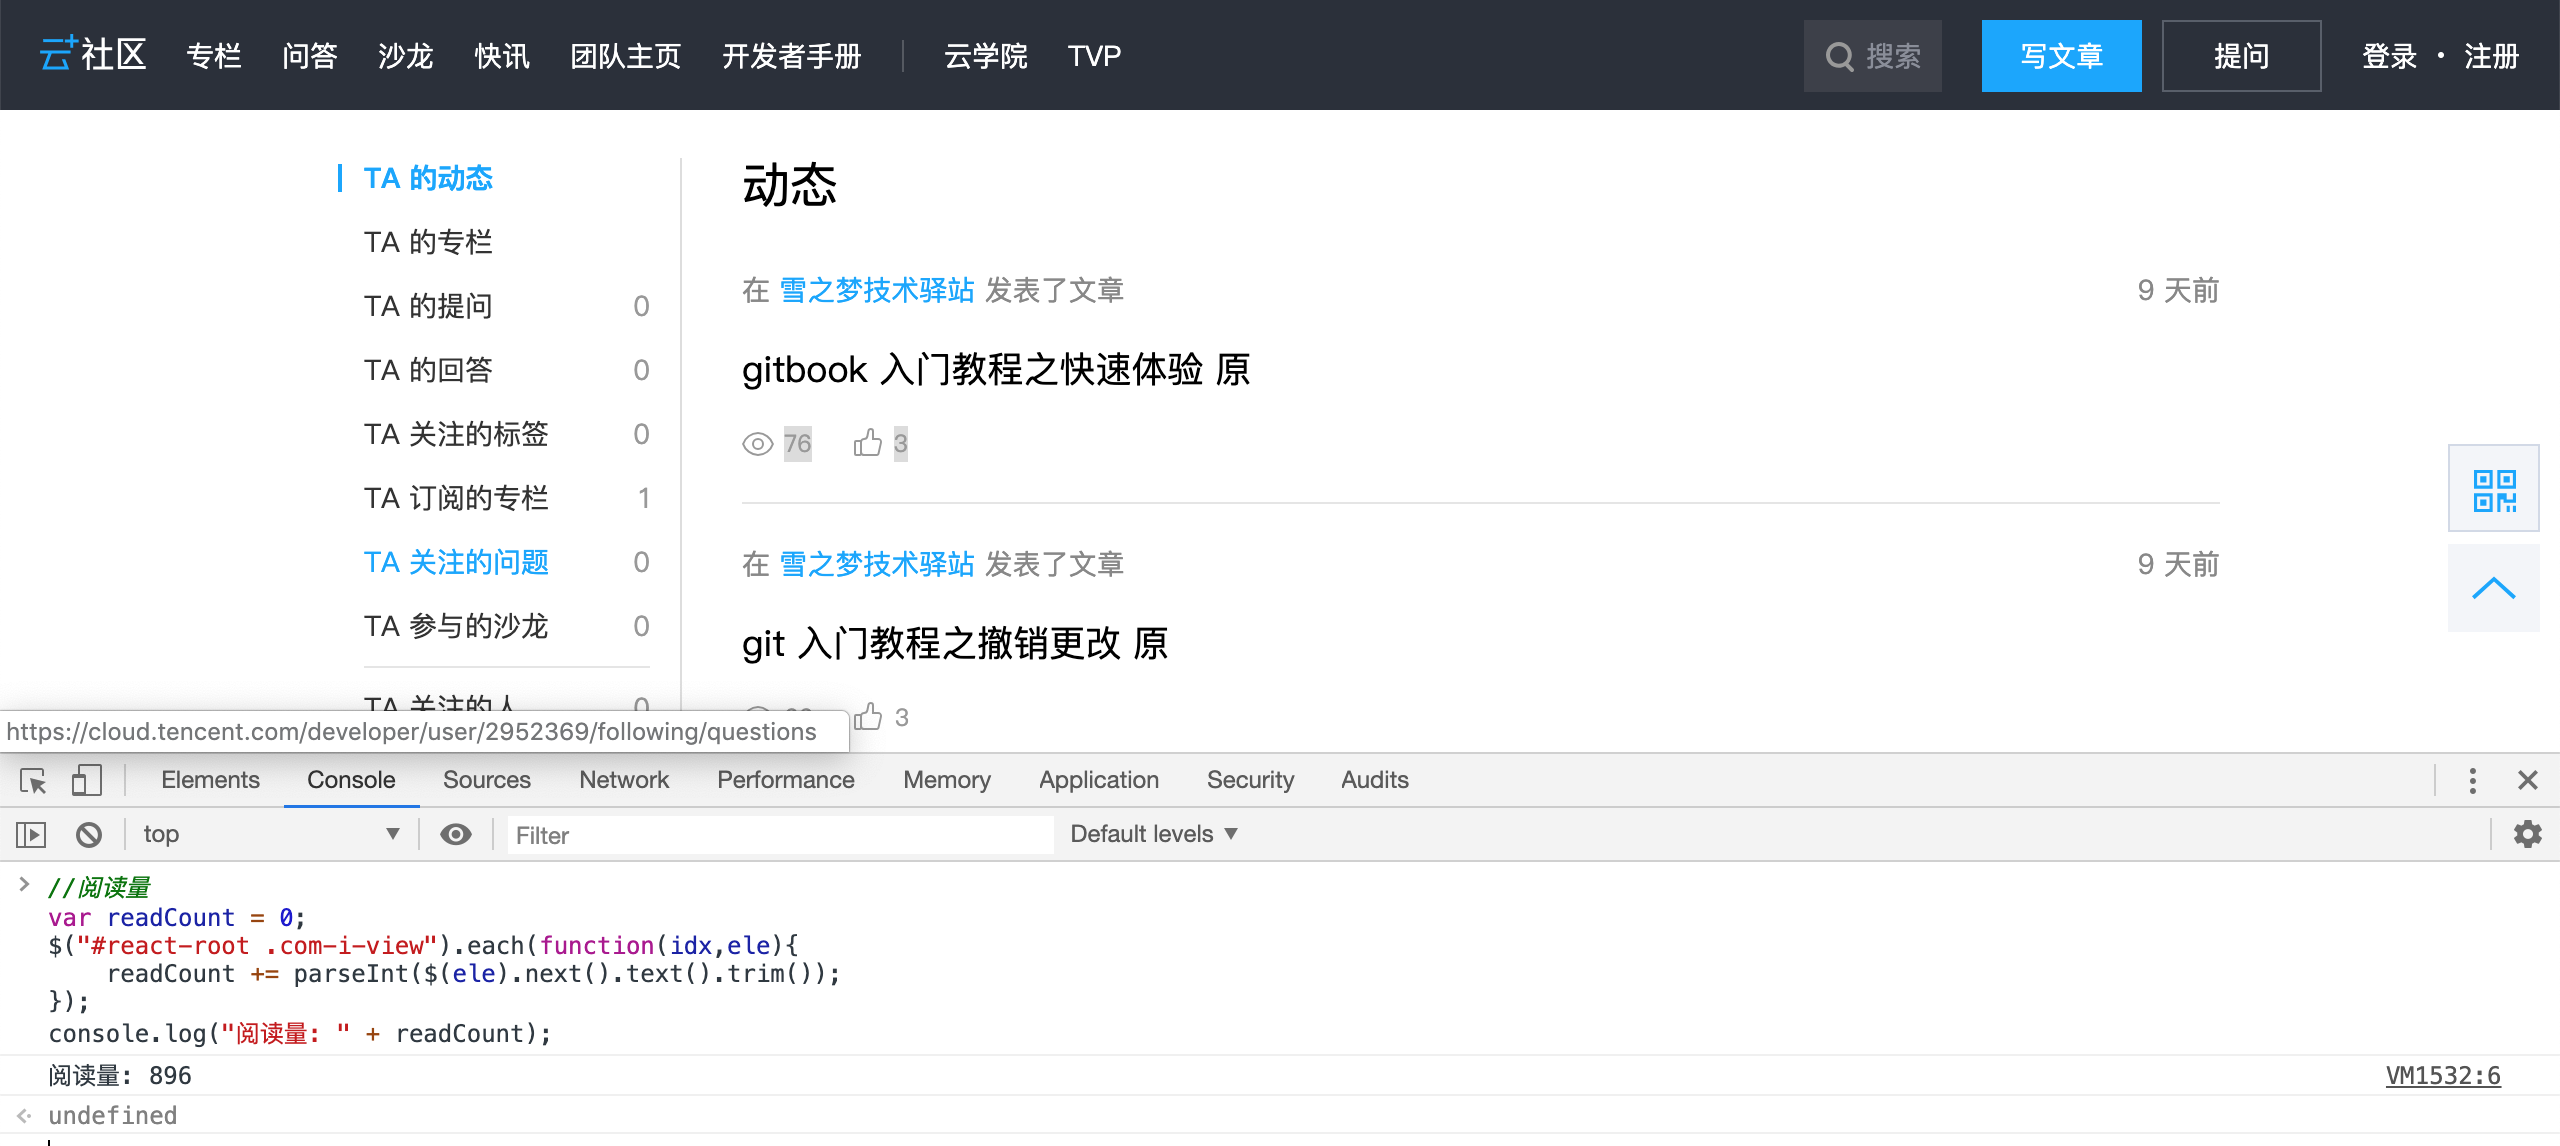Open the 问答 menu item in navbar
The height and width of the screenshot is (1146, 2560).
[310, 56]
